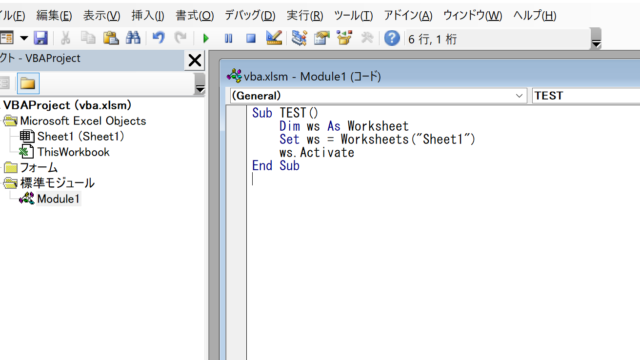Open the ウィンドウ(W) menu
Image resolution: width=640 pixels, height=360 pixels.
click(x=473, y=16)
